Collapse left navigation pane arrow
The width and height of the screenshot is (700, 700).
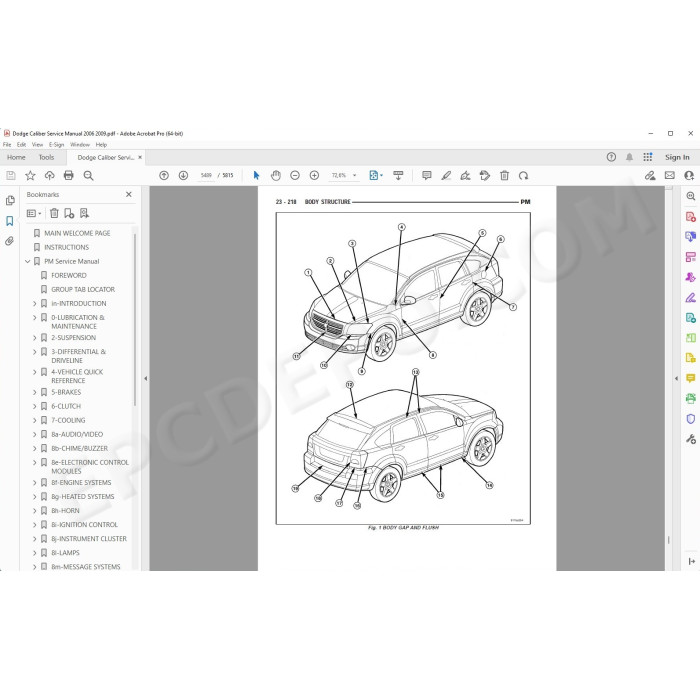tap(146, 379)
